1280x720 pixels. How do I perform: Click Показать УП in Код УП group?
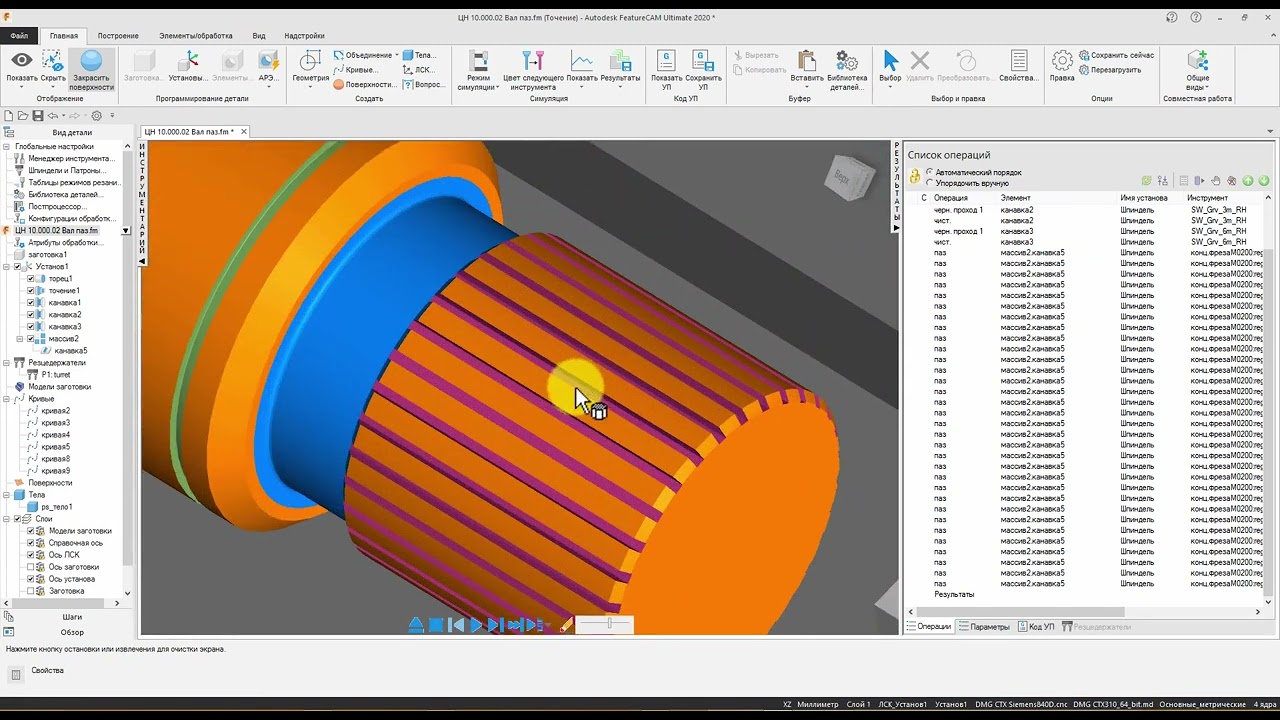(x=667, y=70)
